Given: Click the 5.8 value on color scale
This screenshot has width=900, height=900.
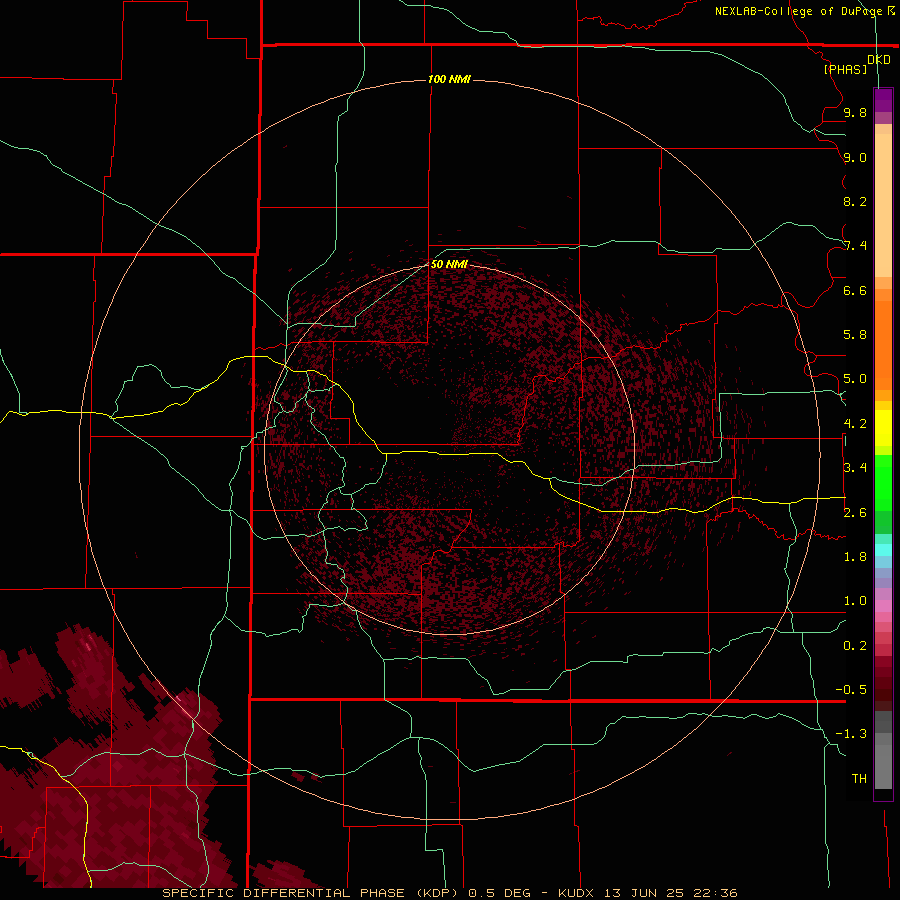Looking at the screenshot, I should 855,334.
